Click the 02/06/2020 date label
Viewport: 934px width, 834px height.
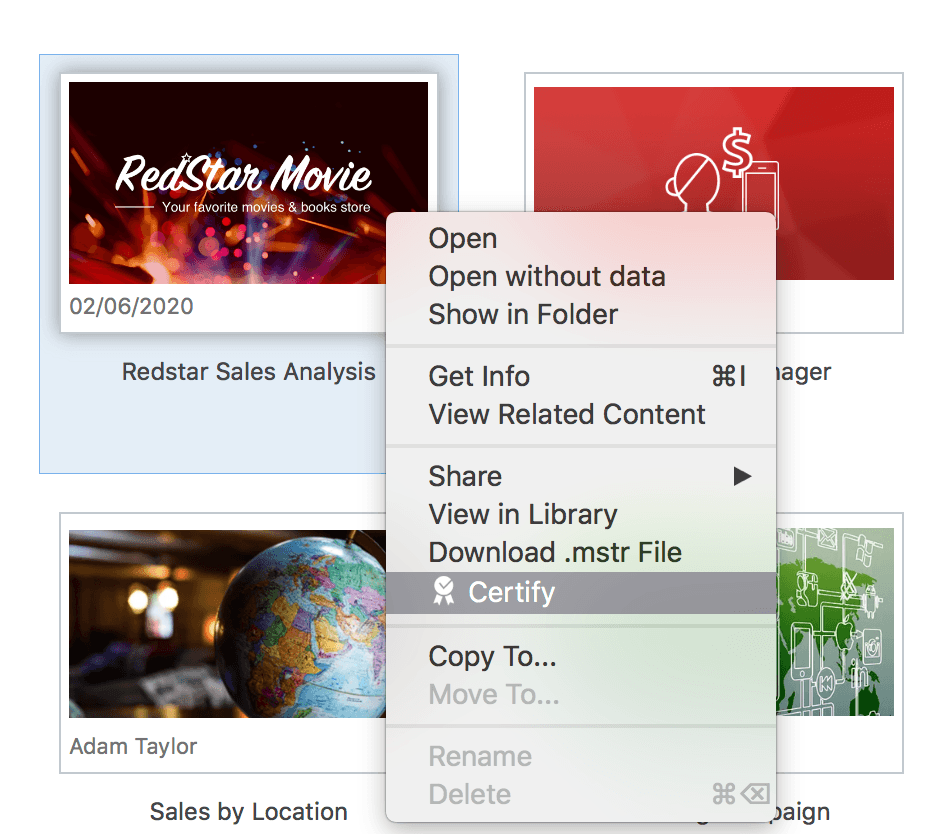click(x=131, y=306)
